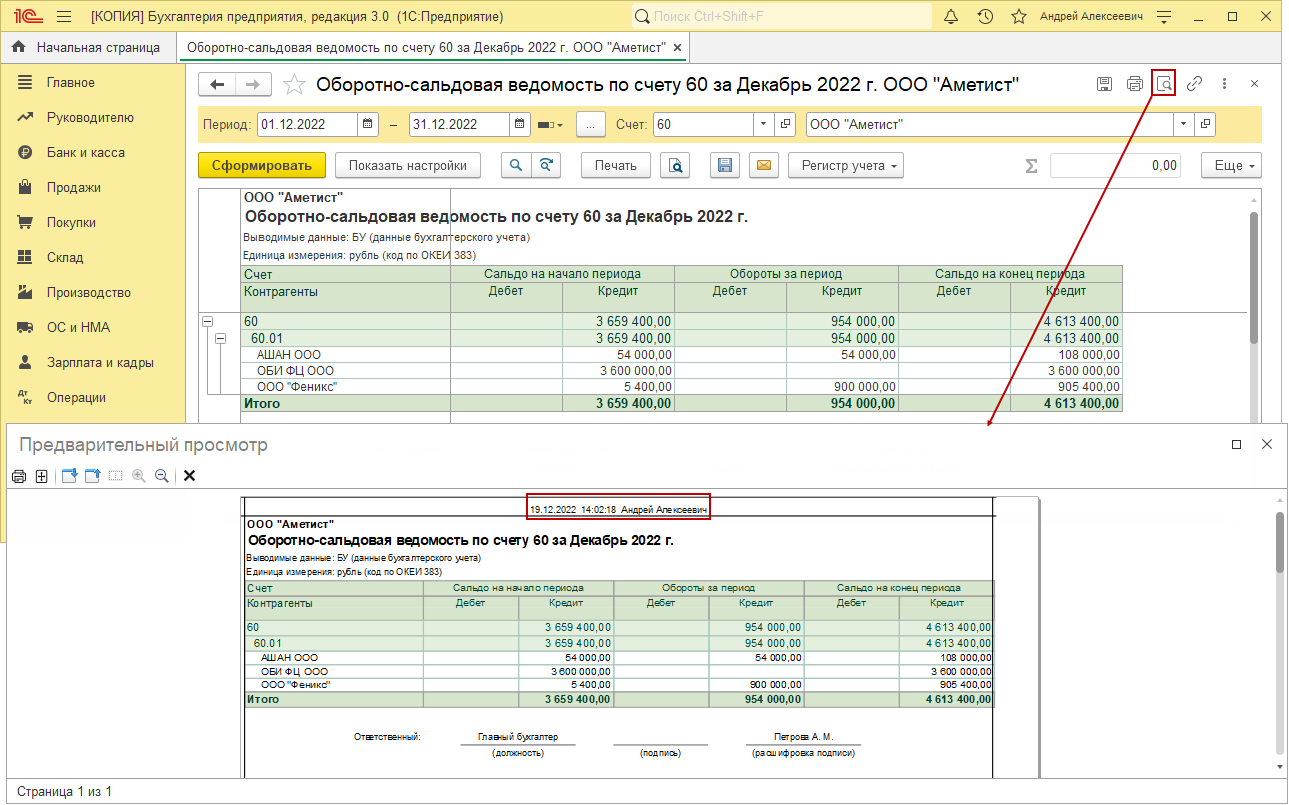Click Показать настройки button
1289x805 pixels.
coord(408,166)
